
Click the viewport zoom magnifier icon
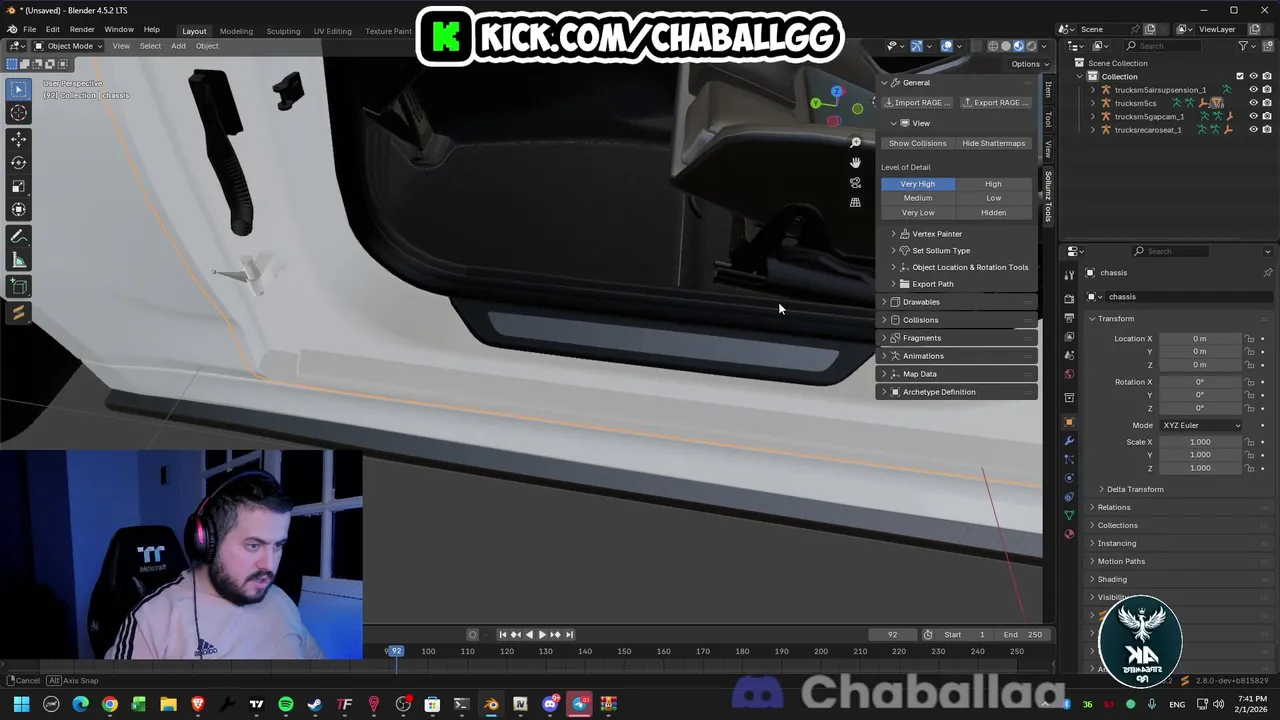855,143
